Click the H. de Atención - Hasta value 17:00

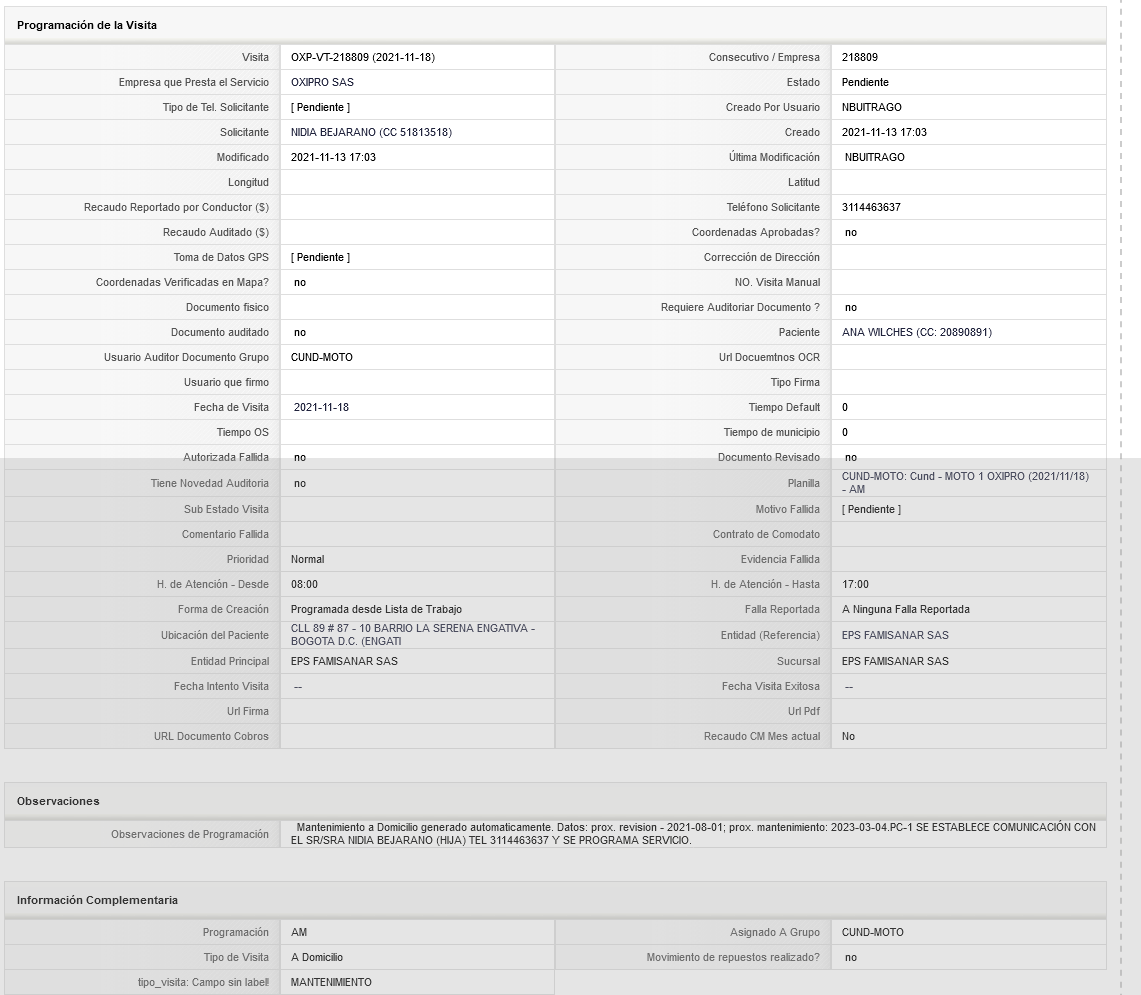pyautogui.click(x=855, y=584)
